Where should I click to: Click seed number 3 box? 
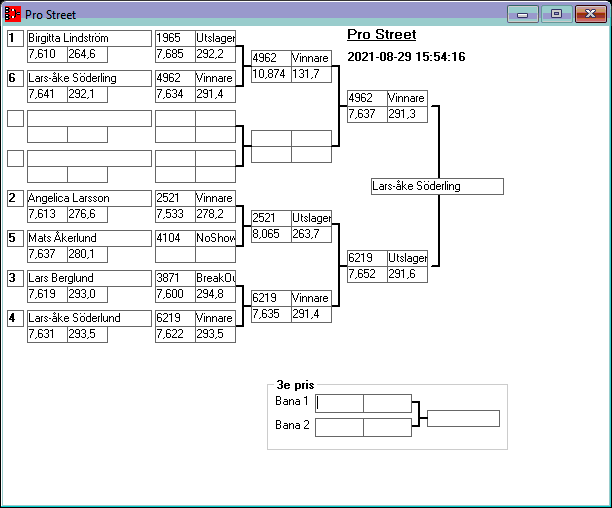click(16, 278)
